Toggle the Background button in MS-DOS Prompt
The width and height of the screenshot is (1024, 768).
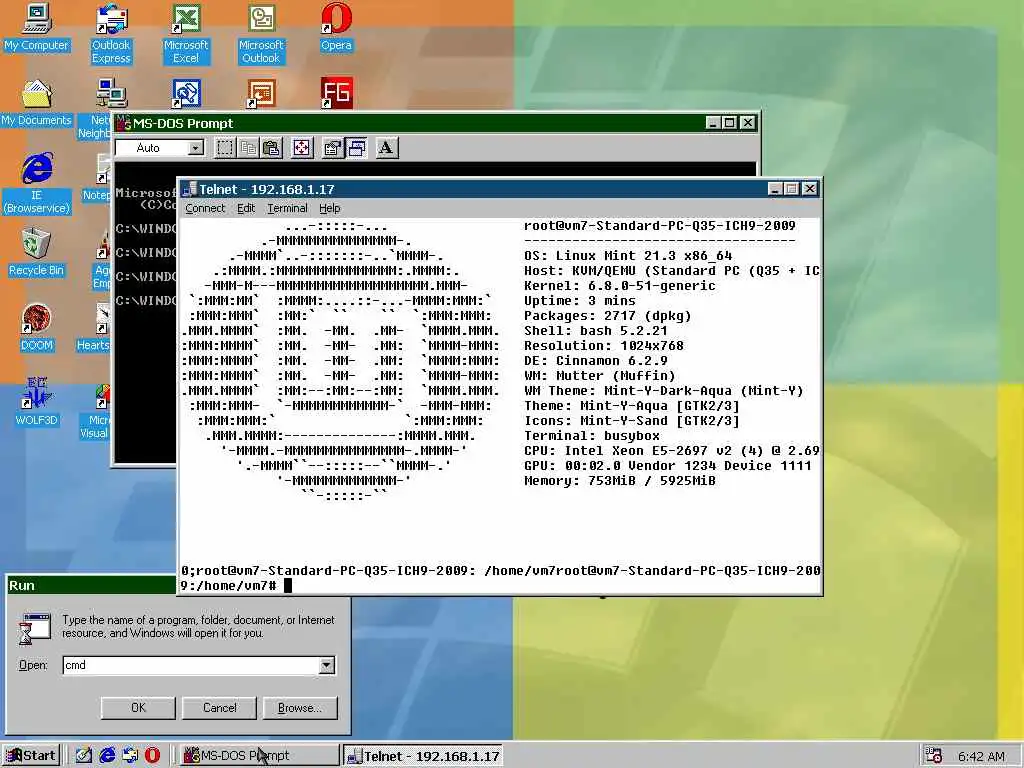(x=357, y=148)
